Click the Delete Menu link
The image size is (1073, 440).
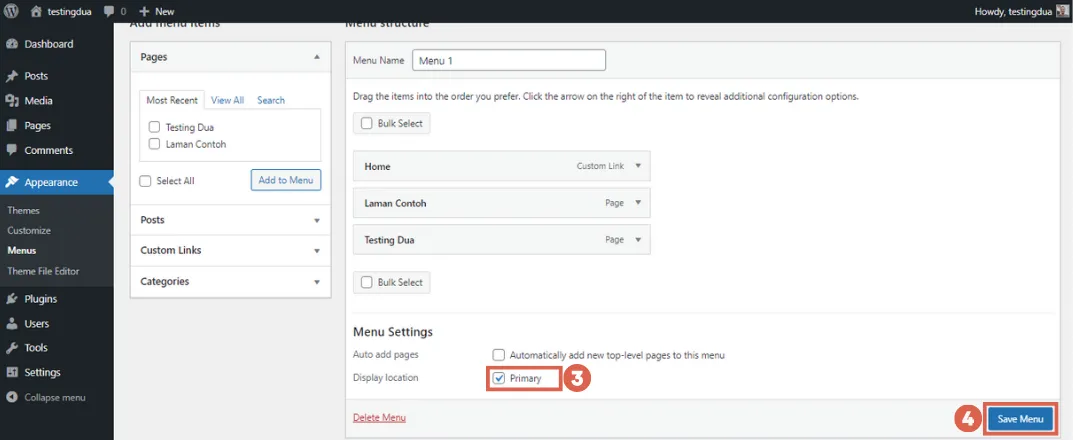pos(379,417)
